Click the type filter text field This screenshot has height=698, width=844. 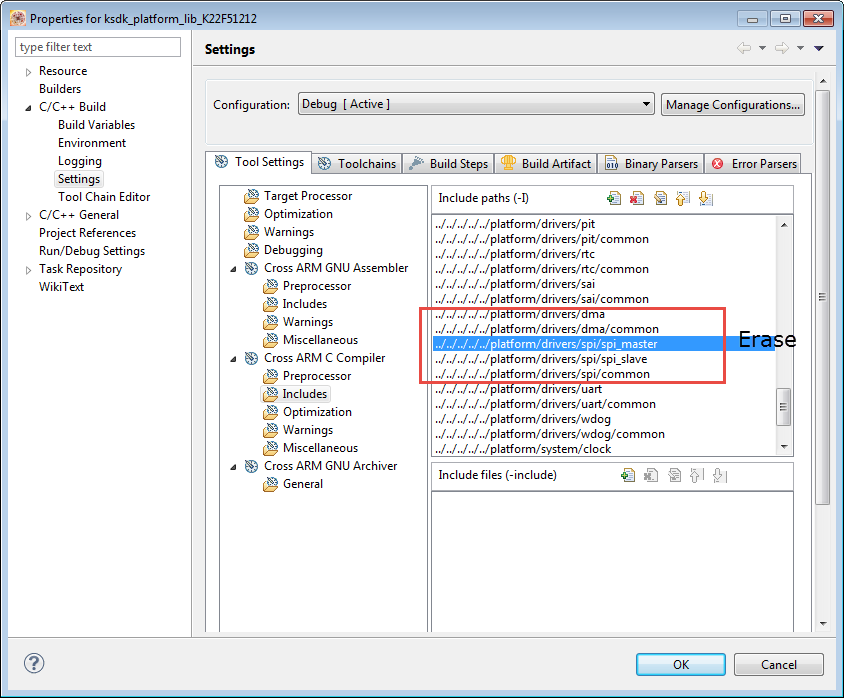tap(98, 47)
